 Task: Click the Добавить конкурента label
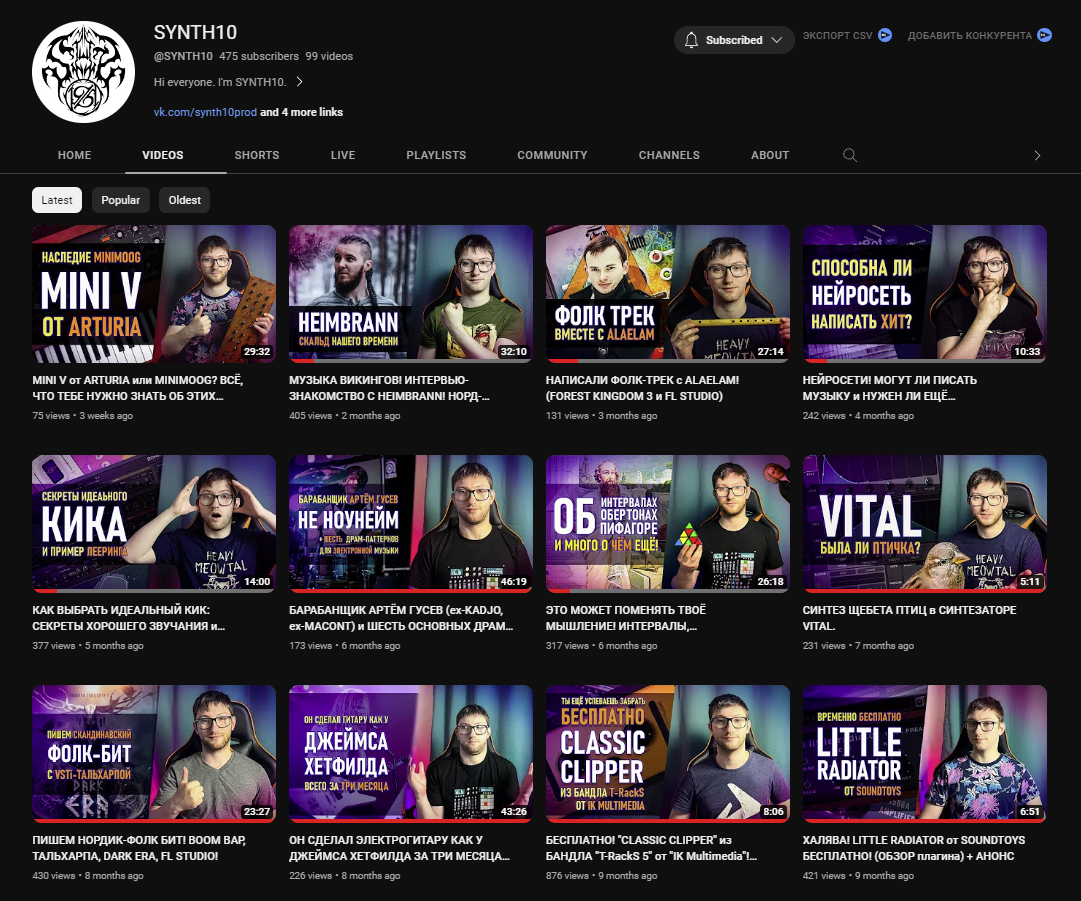click(x=969, y=35)
